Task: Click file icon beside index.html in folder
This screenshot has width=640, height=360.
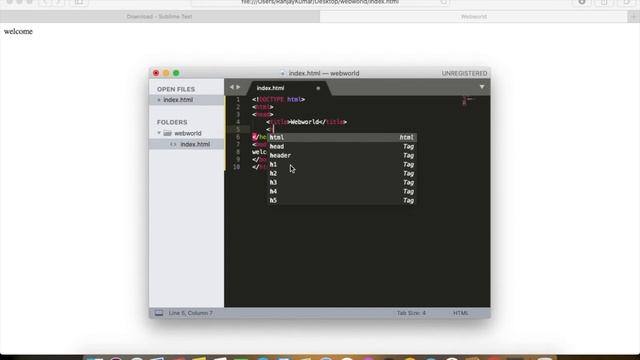Action: pos(173,144)
